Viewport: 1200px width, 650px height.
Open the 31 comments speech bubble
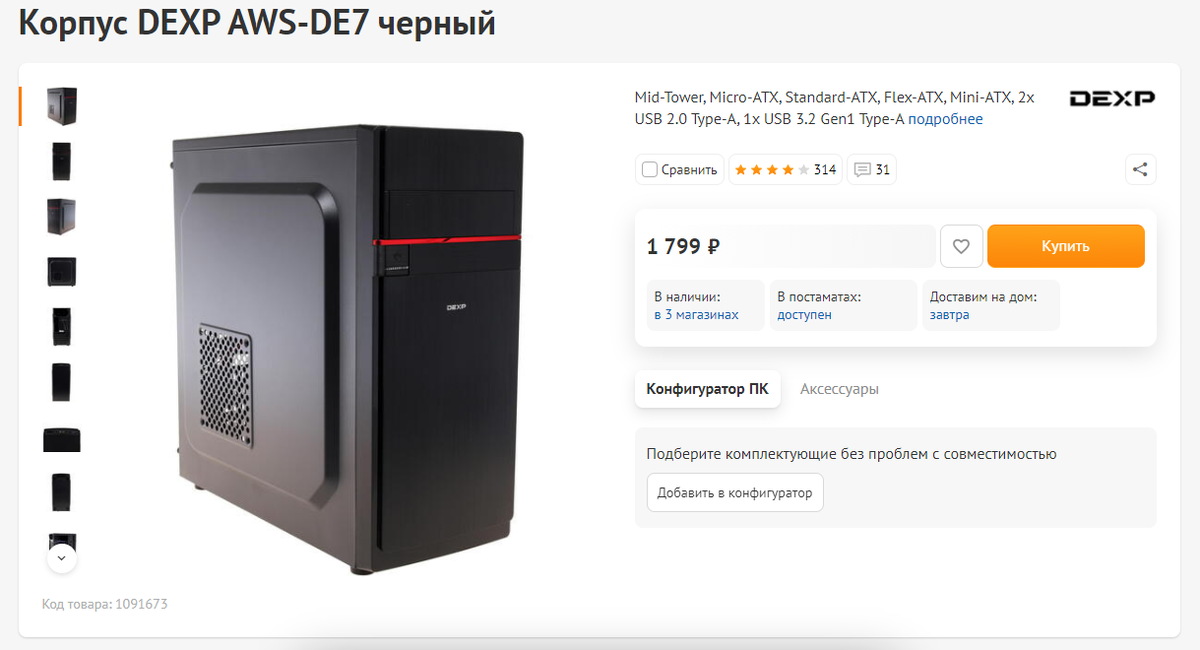tap(872, 170)
